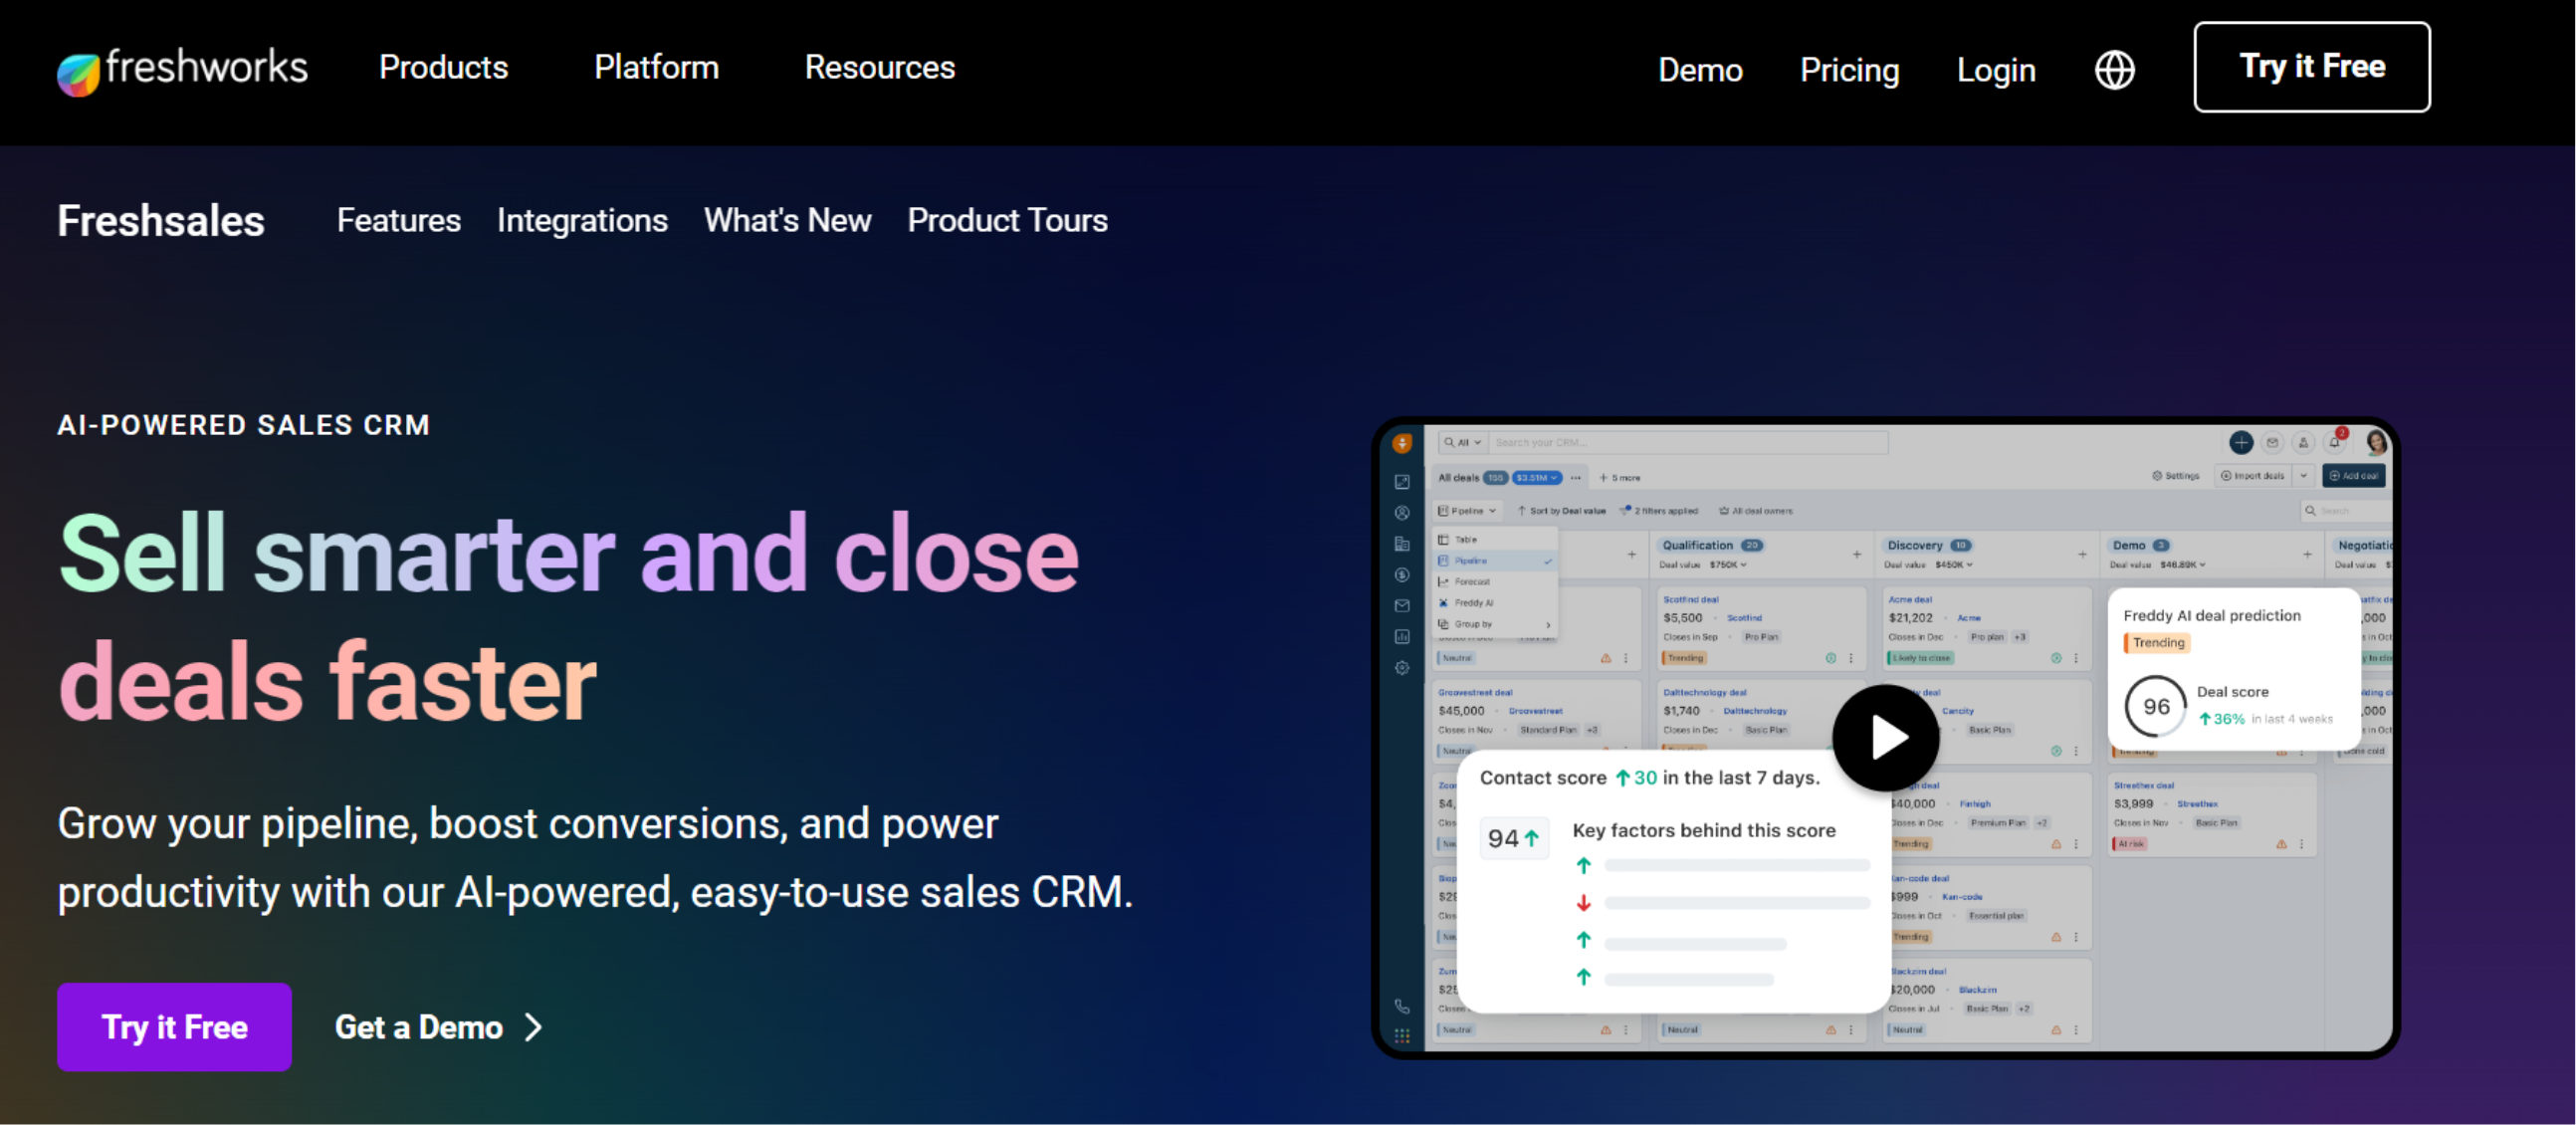This screenshot has height=1125, width=2576.
Task: Open the language selector globe icon
Action: 2114,70
